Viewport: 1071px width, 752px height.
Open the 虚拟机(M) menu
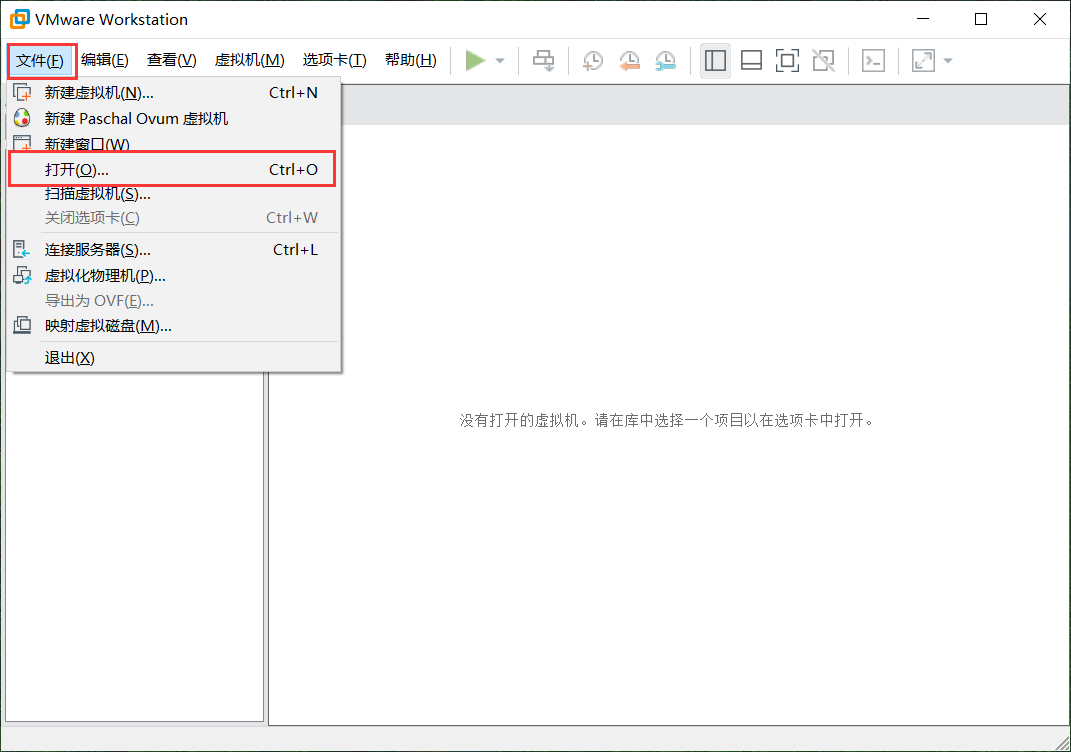[249, 61]
